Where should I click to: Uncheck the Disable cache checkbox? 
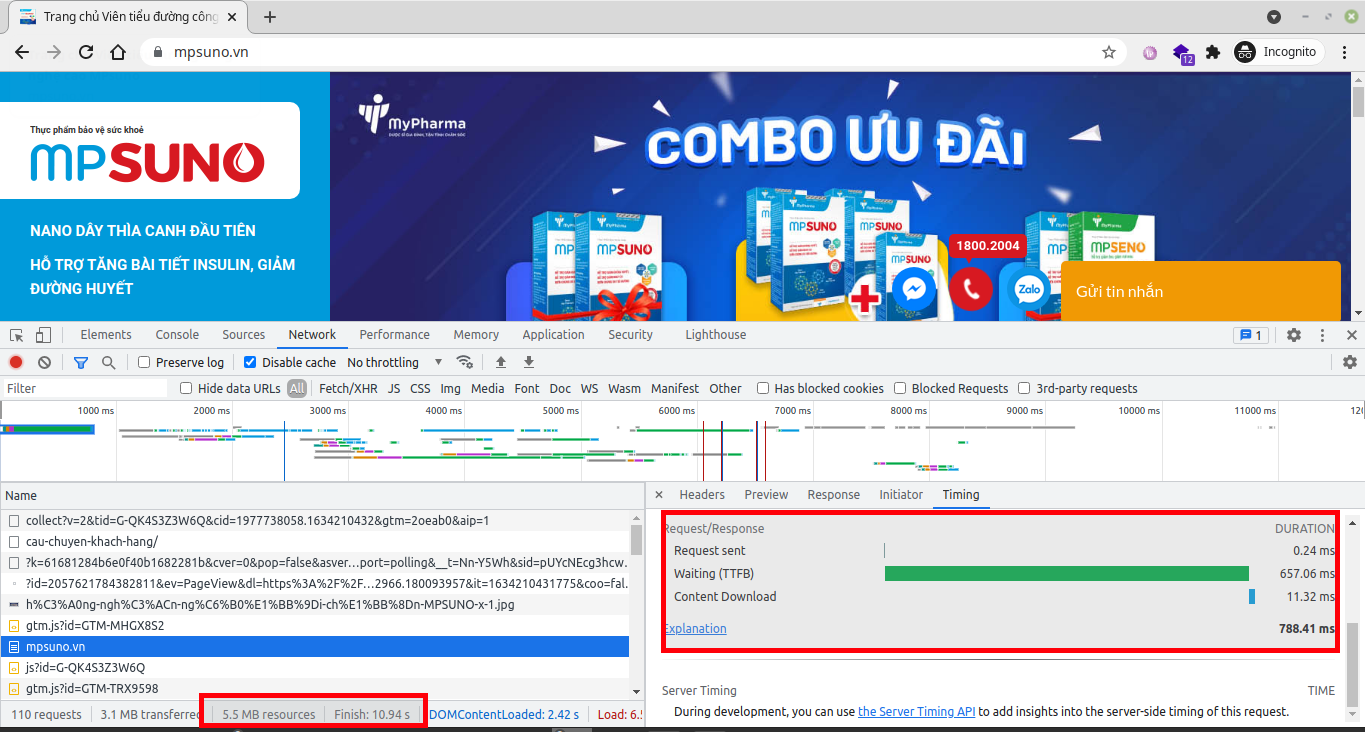[250, 362]
